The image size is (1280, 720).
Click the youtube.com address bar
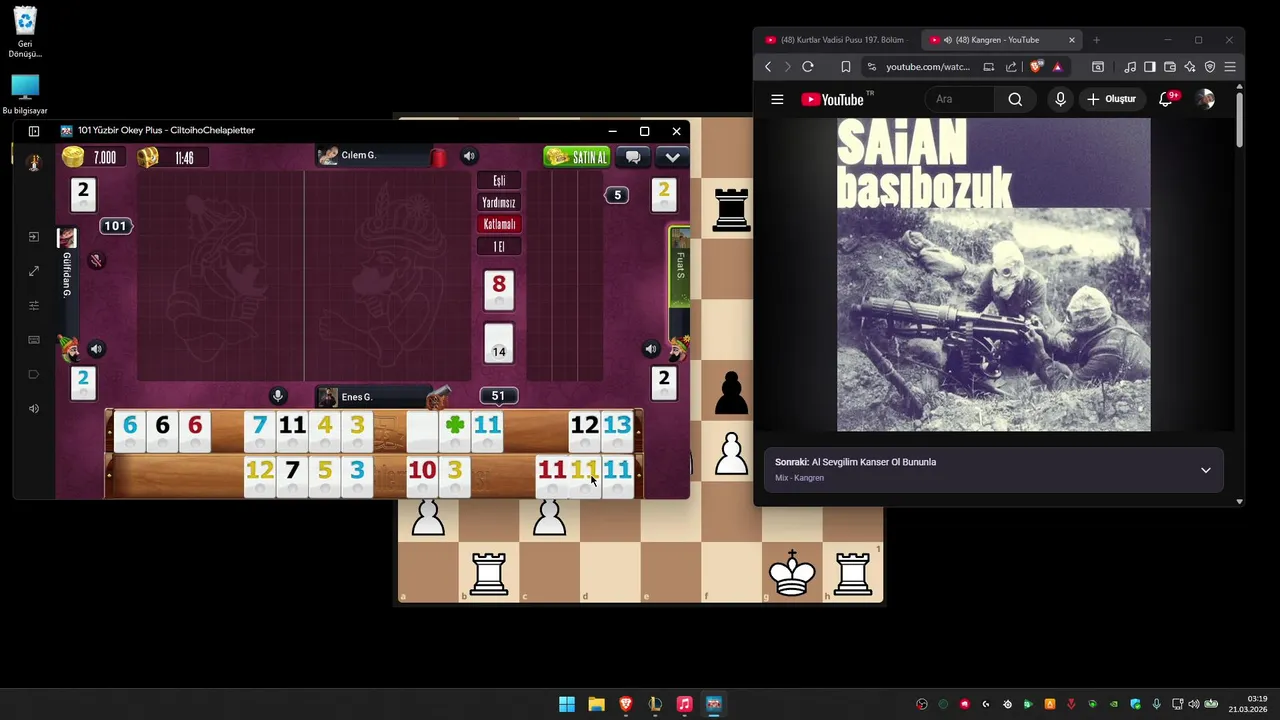(x=928, y=67)
